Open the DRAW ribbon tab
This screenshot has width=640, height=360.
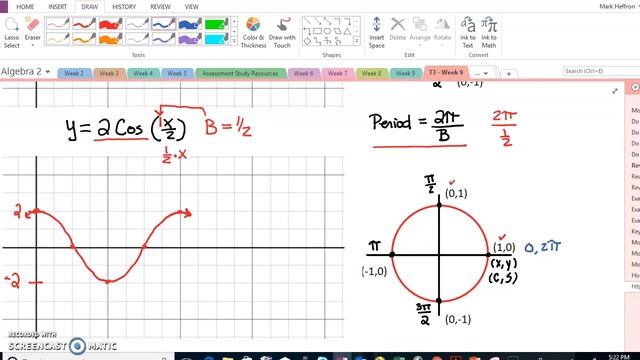90,7
